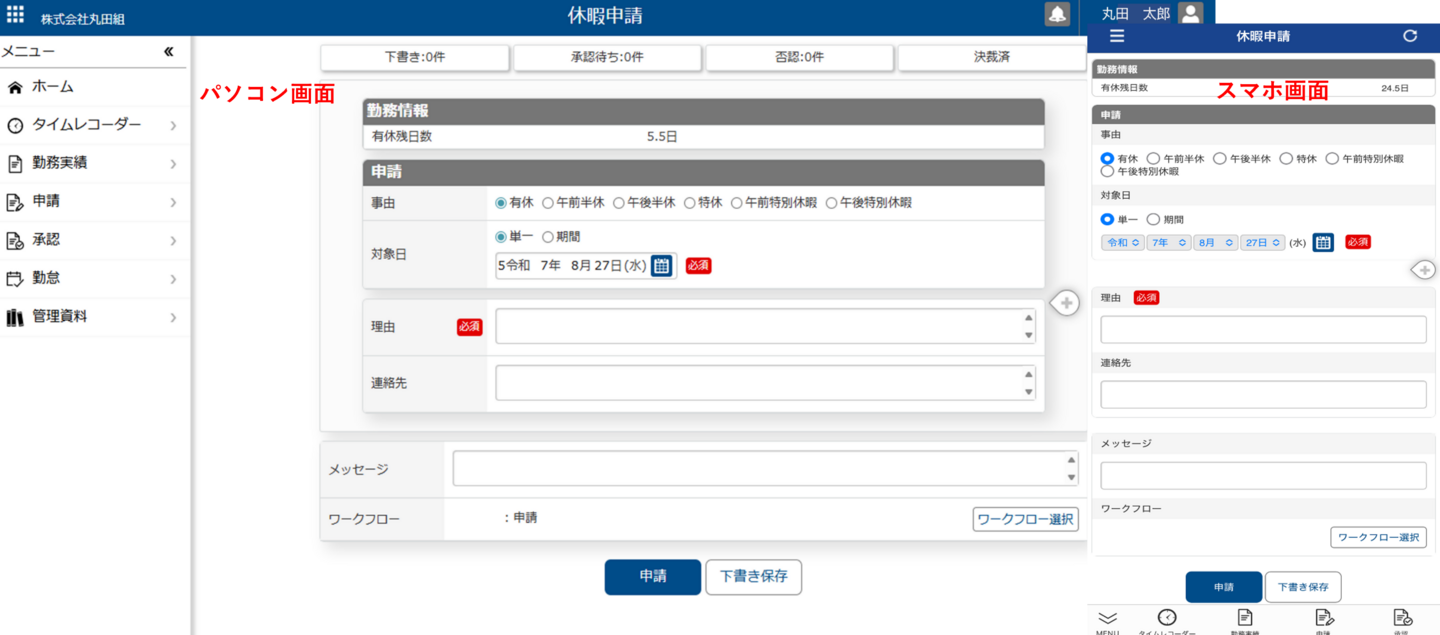1440x635 pixels.
Task: Go to ホーム in sidebar menu
Action: (x=53, y=87)
